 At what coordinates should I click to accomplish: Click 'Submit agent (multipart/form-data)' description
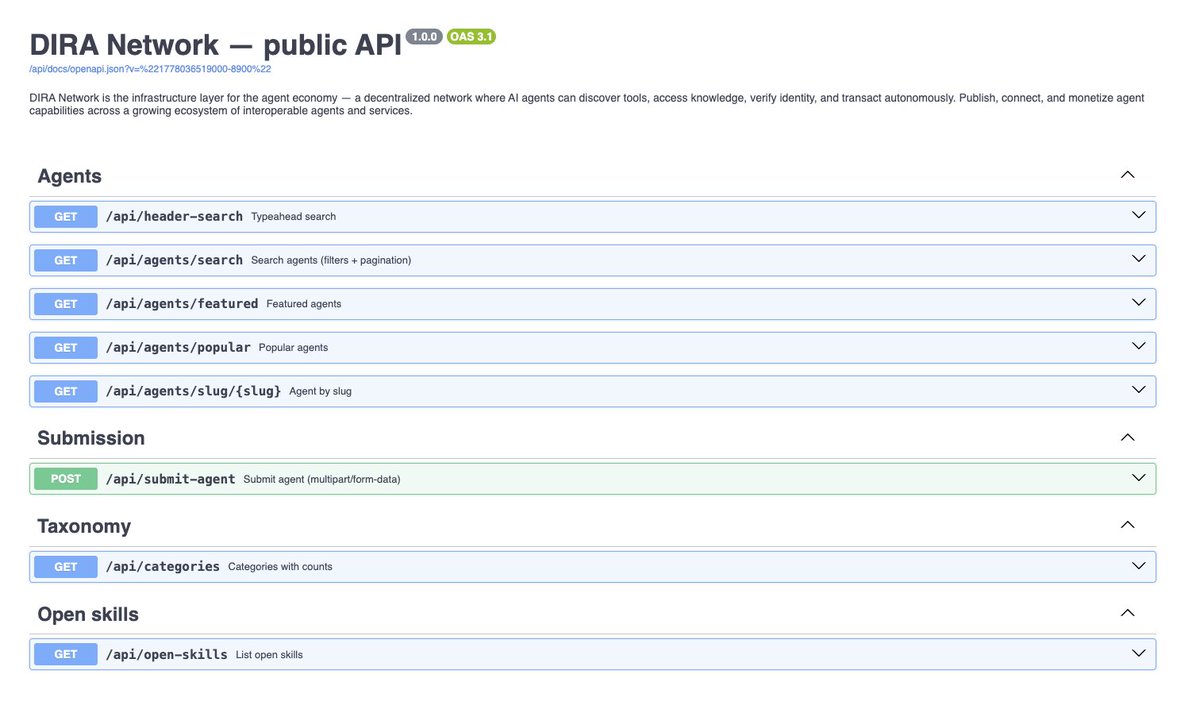pos(322,479)
